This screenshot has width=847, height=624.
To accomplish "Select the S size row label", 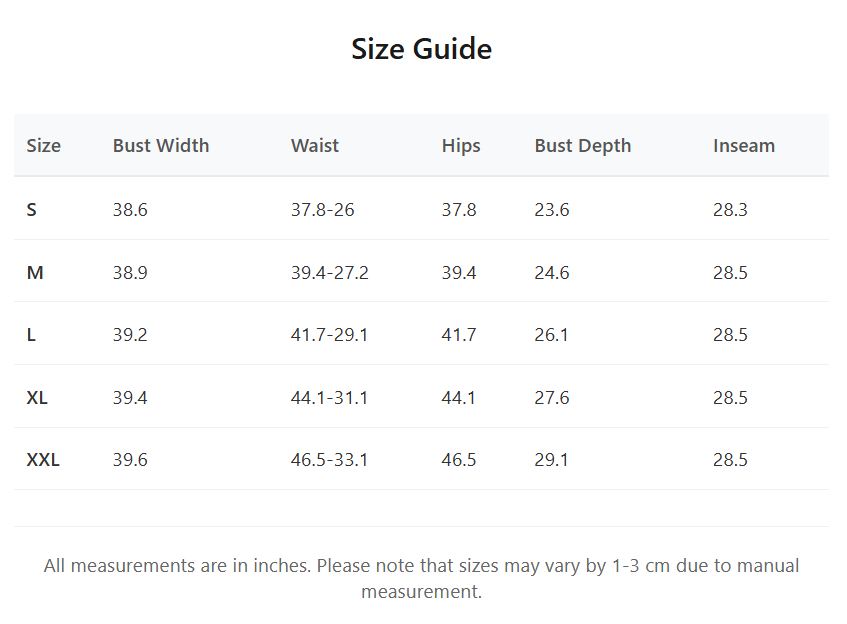I will click(31, 209).
